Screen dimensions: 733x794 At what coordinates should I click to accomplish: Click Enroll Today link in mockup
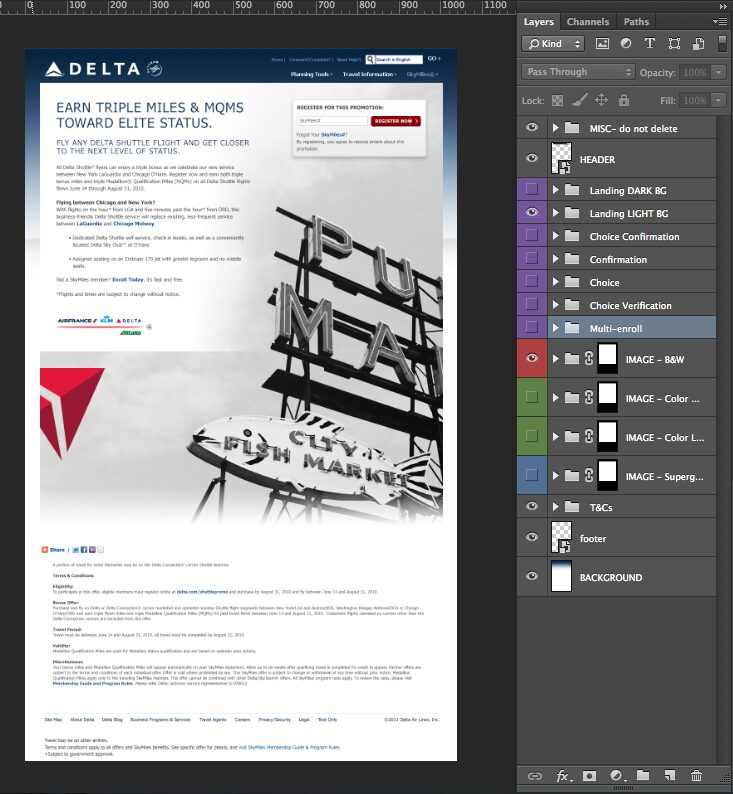(x=128, y=280)
